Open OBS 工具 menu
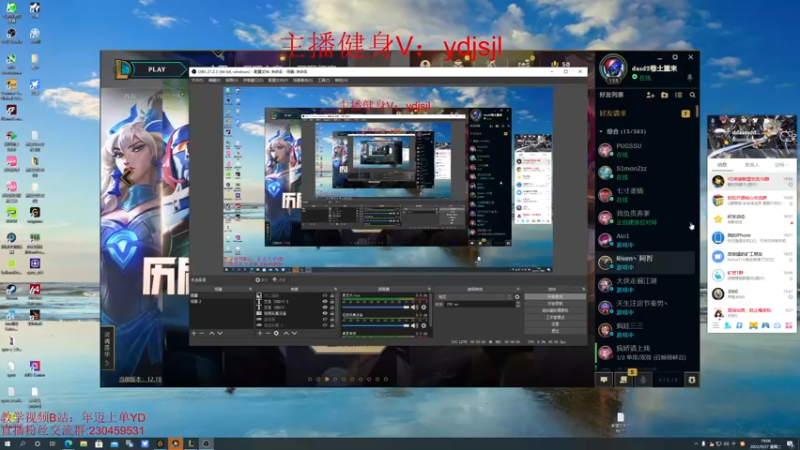Viewport: 800px width, 450px height. (324, 80)
